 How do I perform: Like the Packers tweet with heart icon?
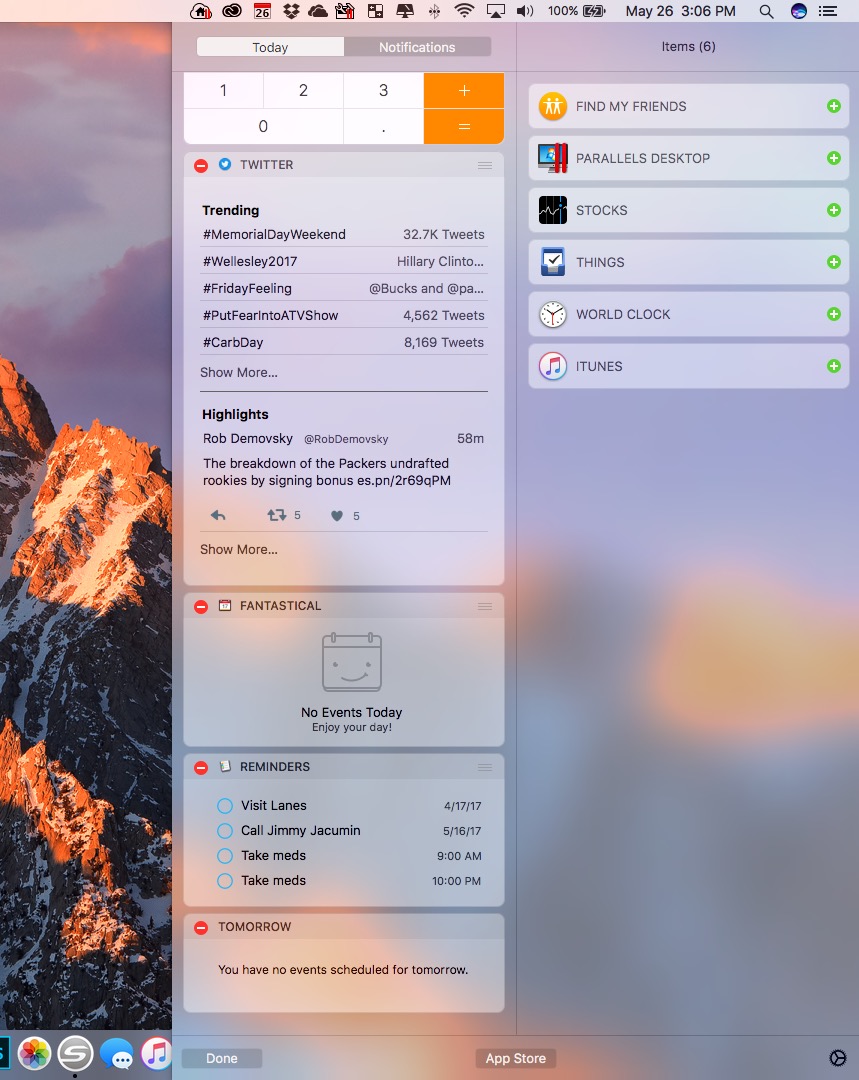pyautogui.click(x=337, y=516)
